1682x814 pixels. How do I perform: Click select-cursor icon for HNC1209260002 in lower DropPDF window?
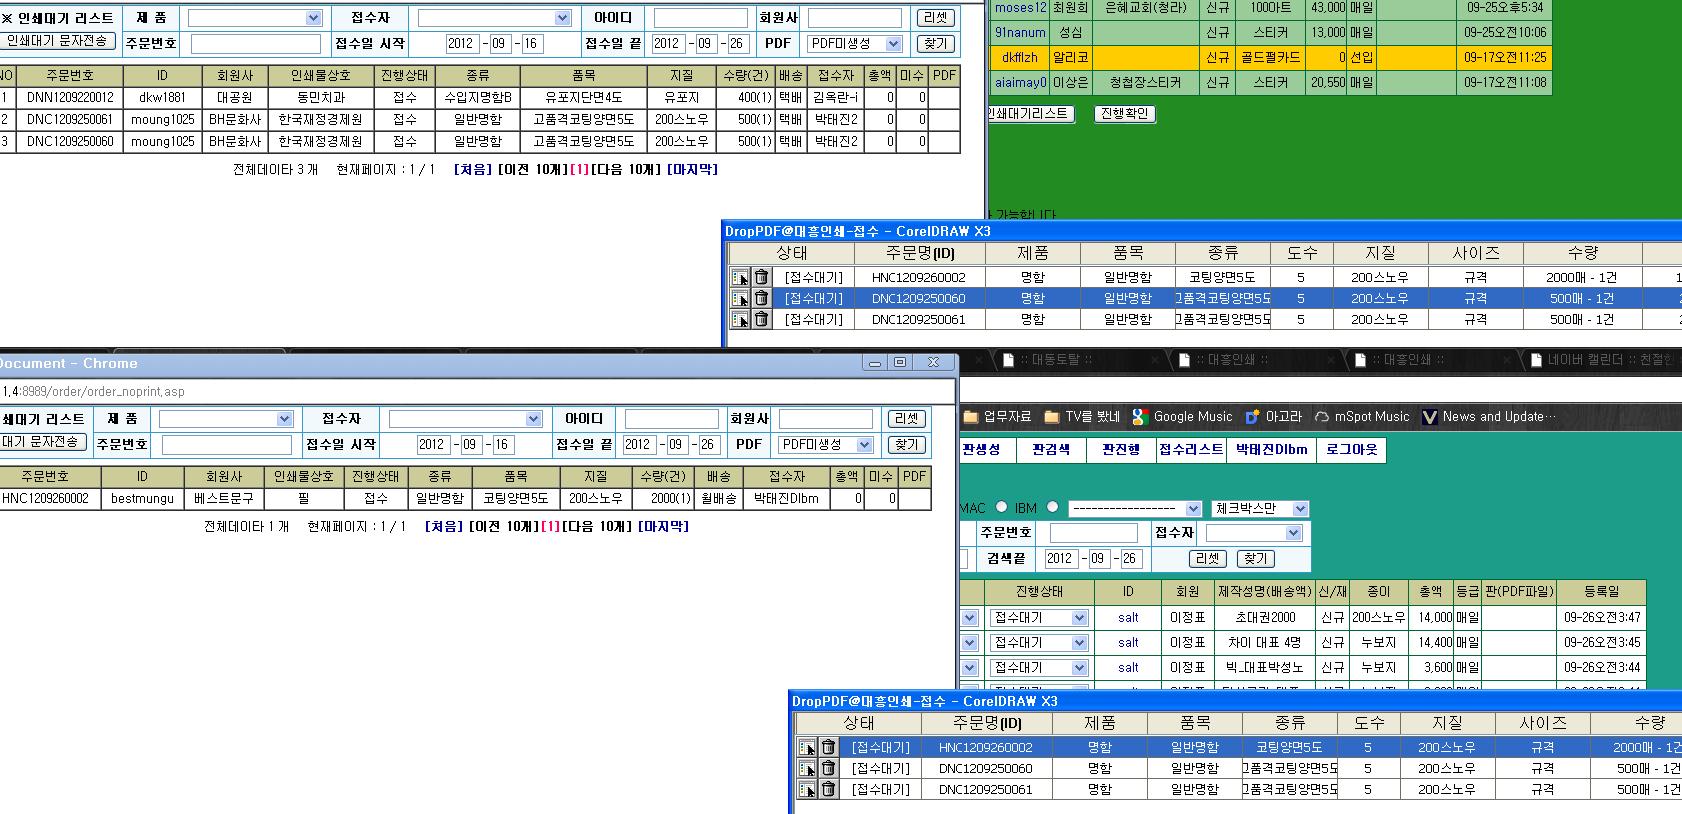click(807, 748)
